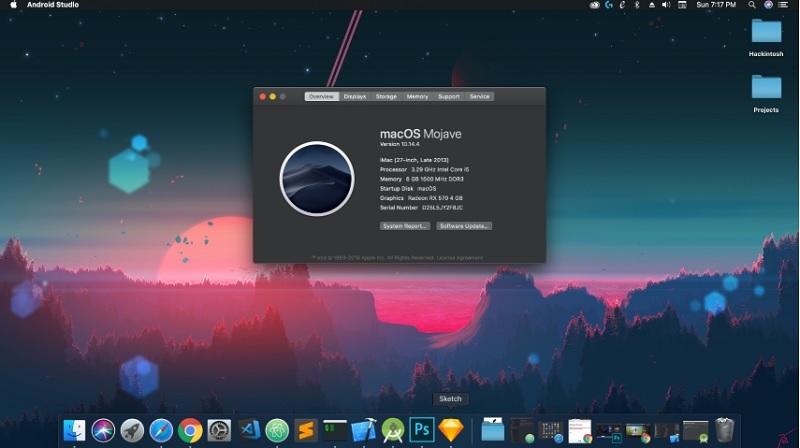This screenshot has width=800, height=448.
Task: Go to the Support tab
Action: 449,96
